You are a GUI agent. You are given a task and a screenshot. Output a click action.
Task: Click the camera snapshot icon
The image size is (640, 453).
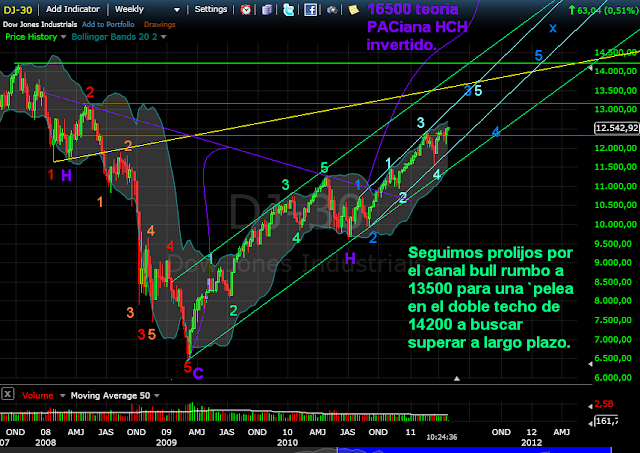point(332,10)
